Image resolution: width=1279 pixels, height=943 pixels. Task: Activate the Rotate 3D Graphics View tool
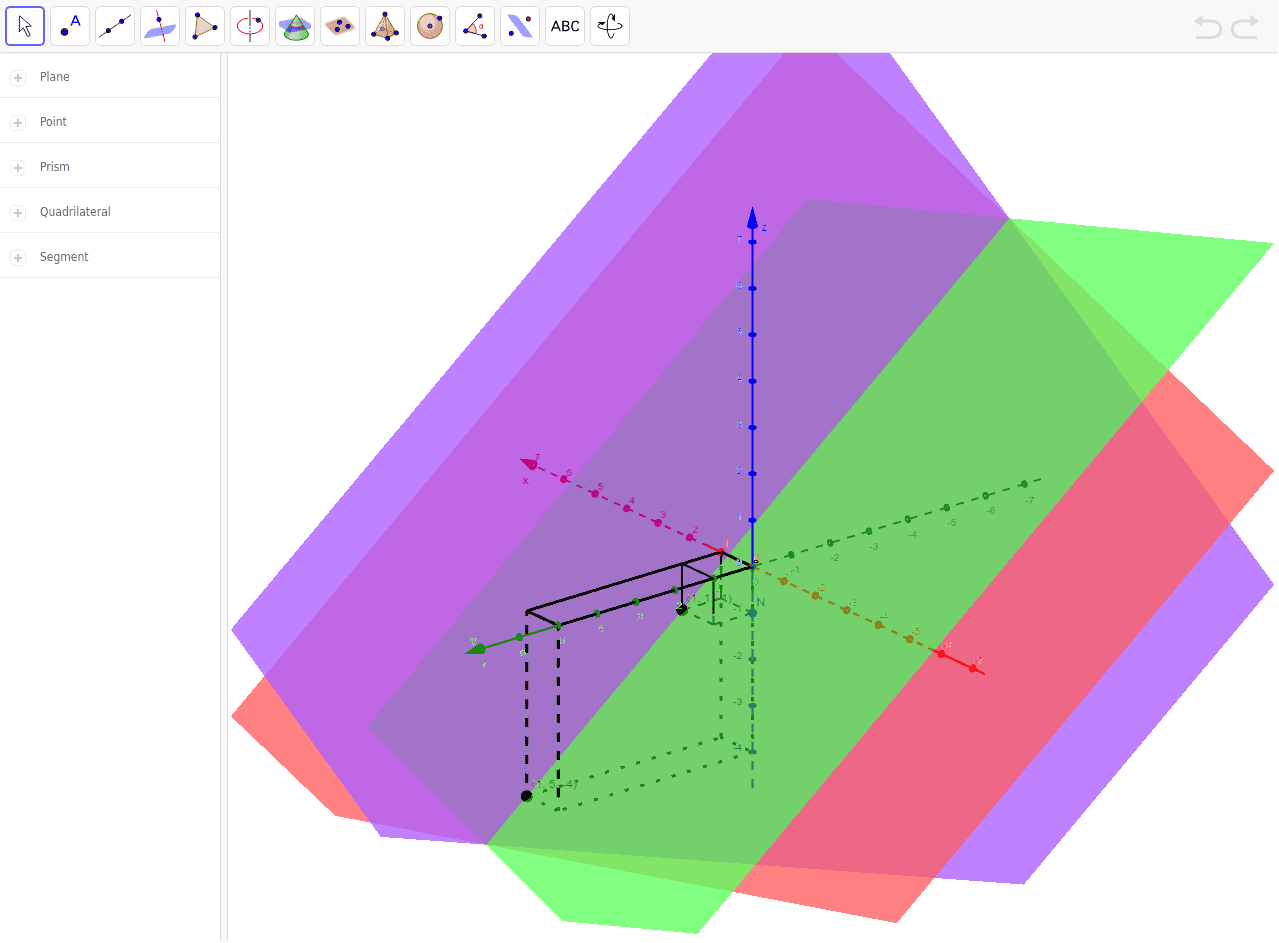tap(609, 25)
